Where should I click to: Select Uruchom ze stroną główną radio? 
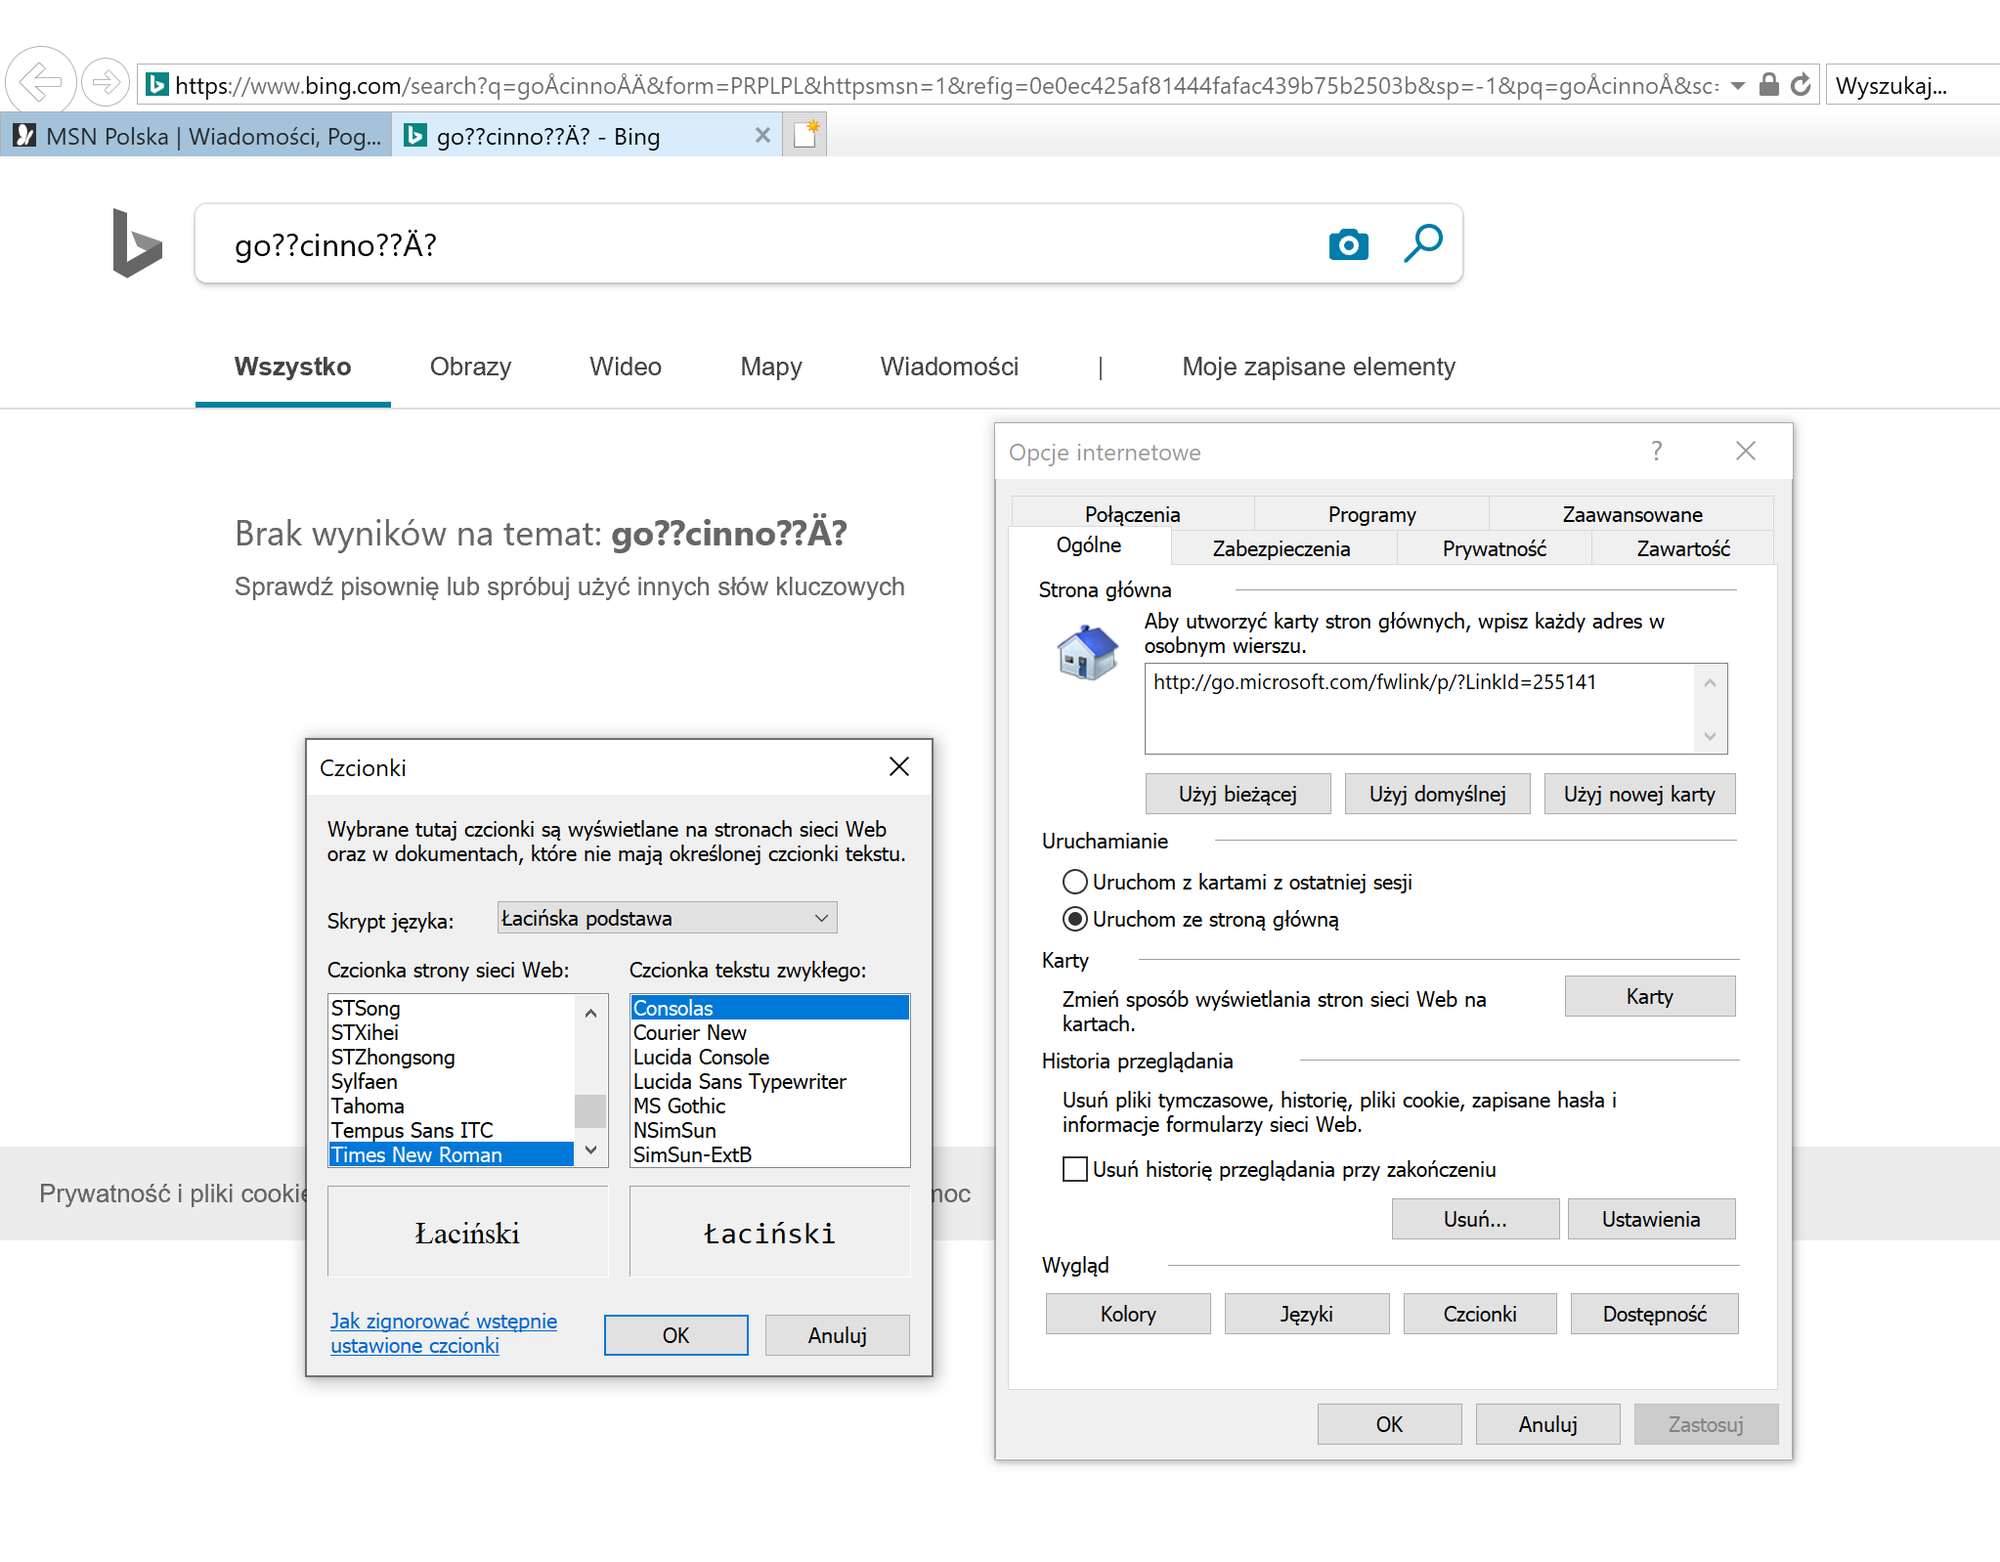(x=1201, y=919)
